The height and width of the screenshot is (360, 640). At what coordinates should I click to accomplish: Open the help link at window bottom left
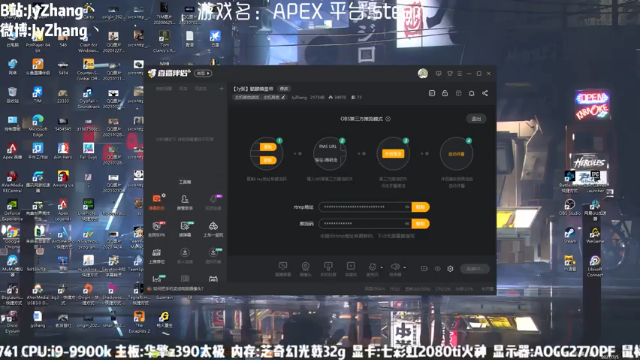click(178, 289)
